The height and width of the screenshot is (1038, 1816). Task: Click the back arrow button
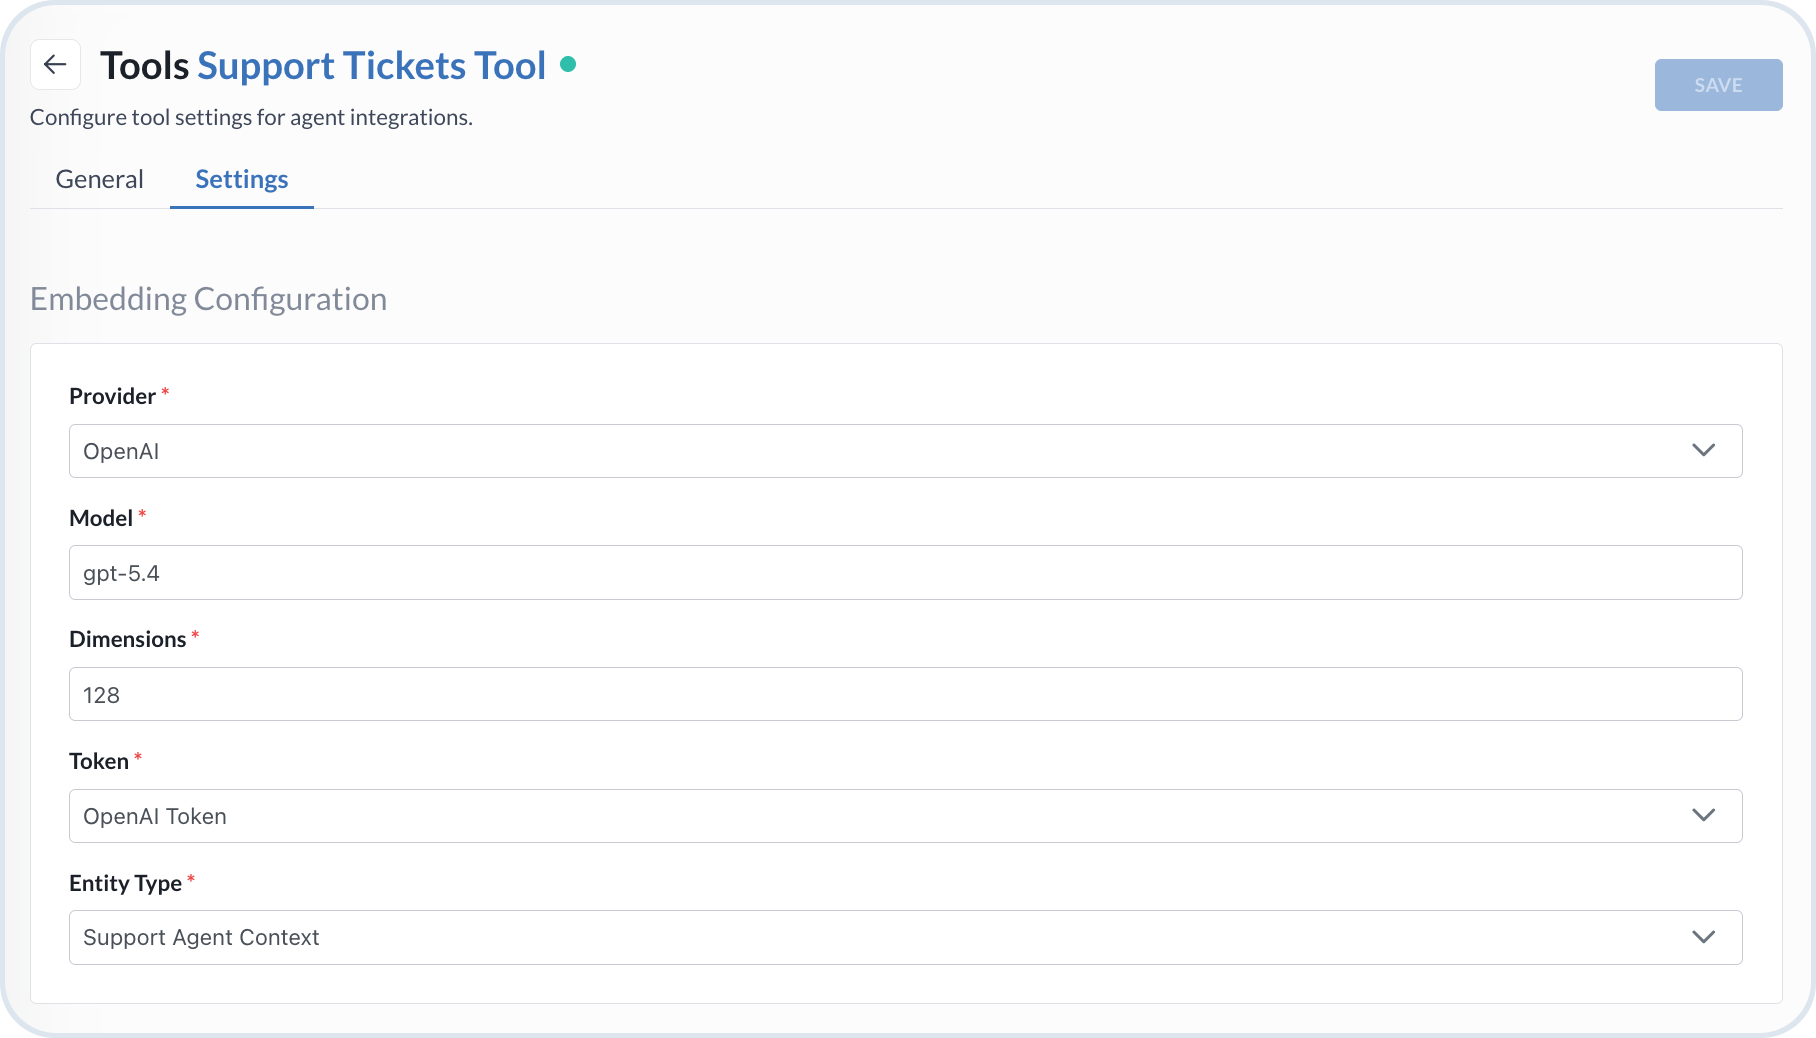point(55,65)
